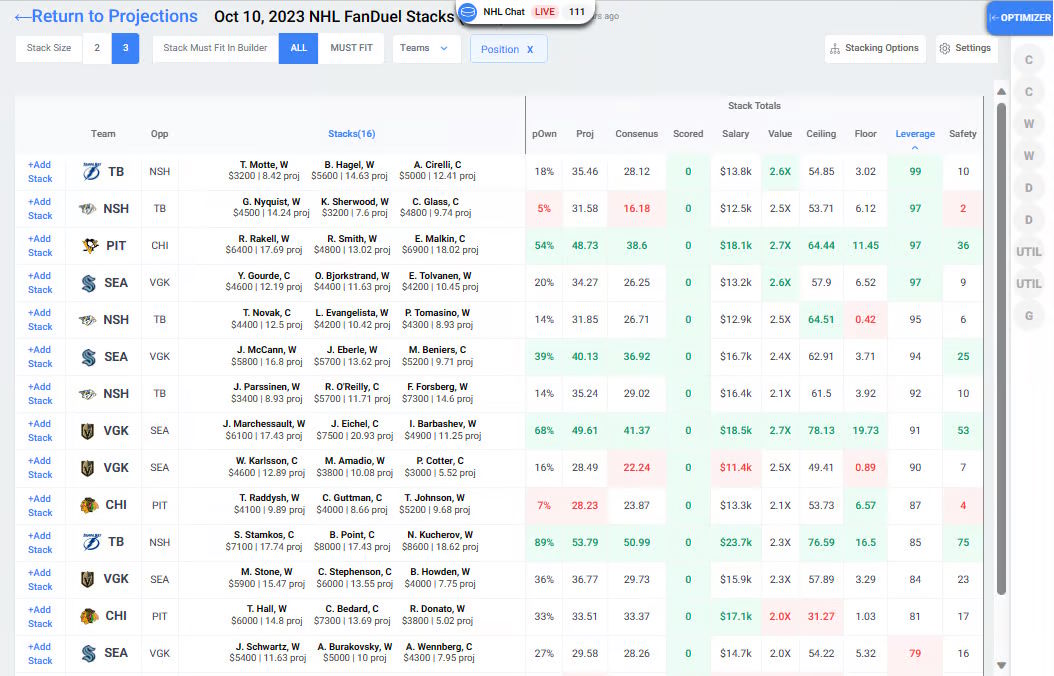The height and width of the screenshot is (676, 1054).
Task: Click NSH logo in J. Parssinen row
Action: click(87, 394)
